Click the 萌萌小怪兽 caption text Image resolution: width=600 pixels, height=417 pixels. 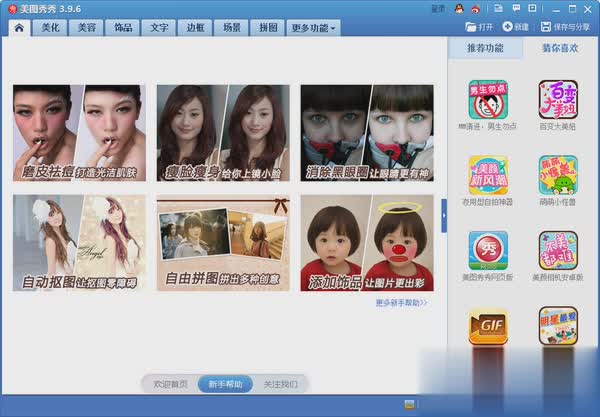(558, 202)
